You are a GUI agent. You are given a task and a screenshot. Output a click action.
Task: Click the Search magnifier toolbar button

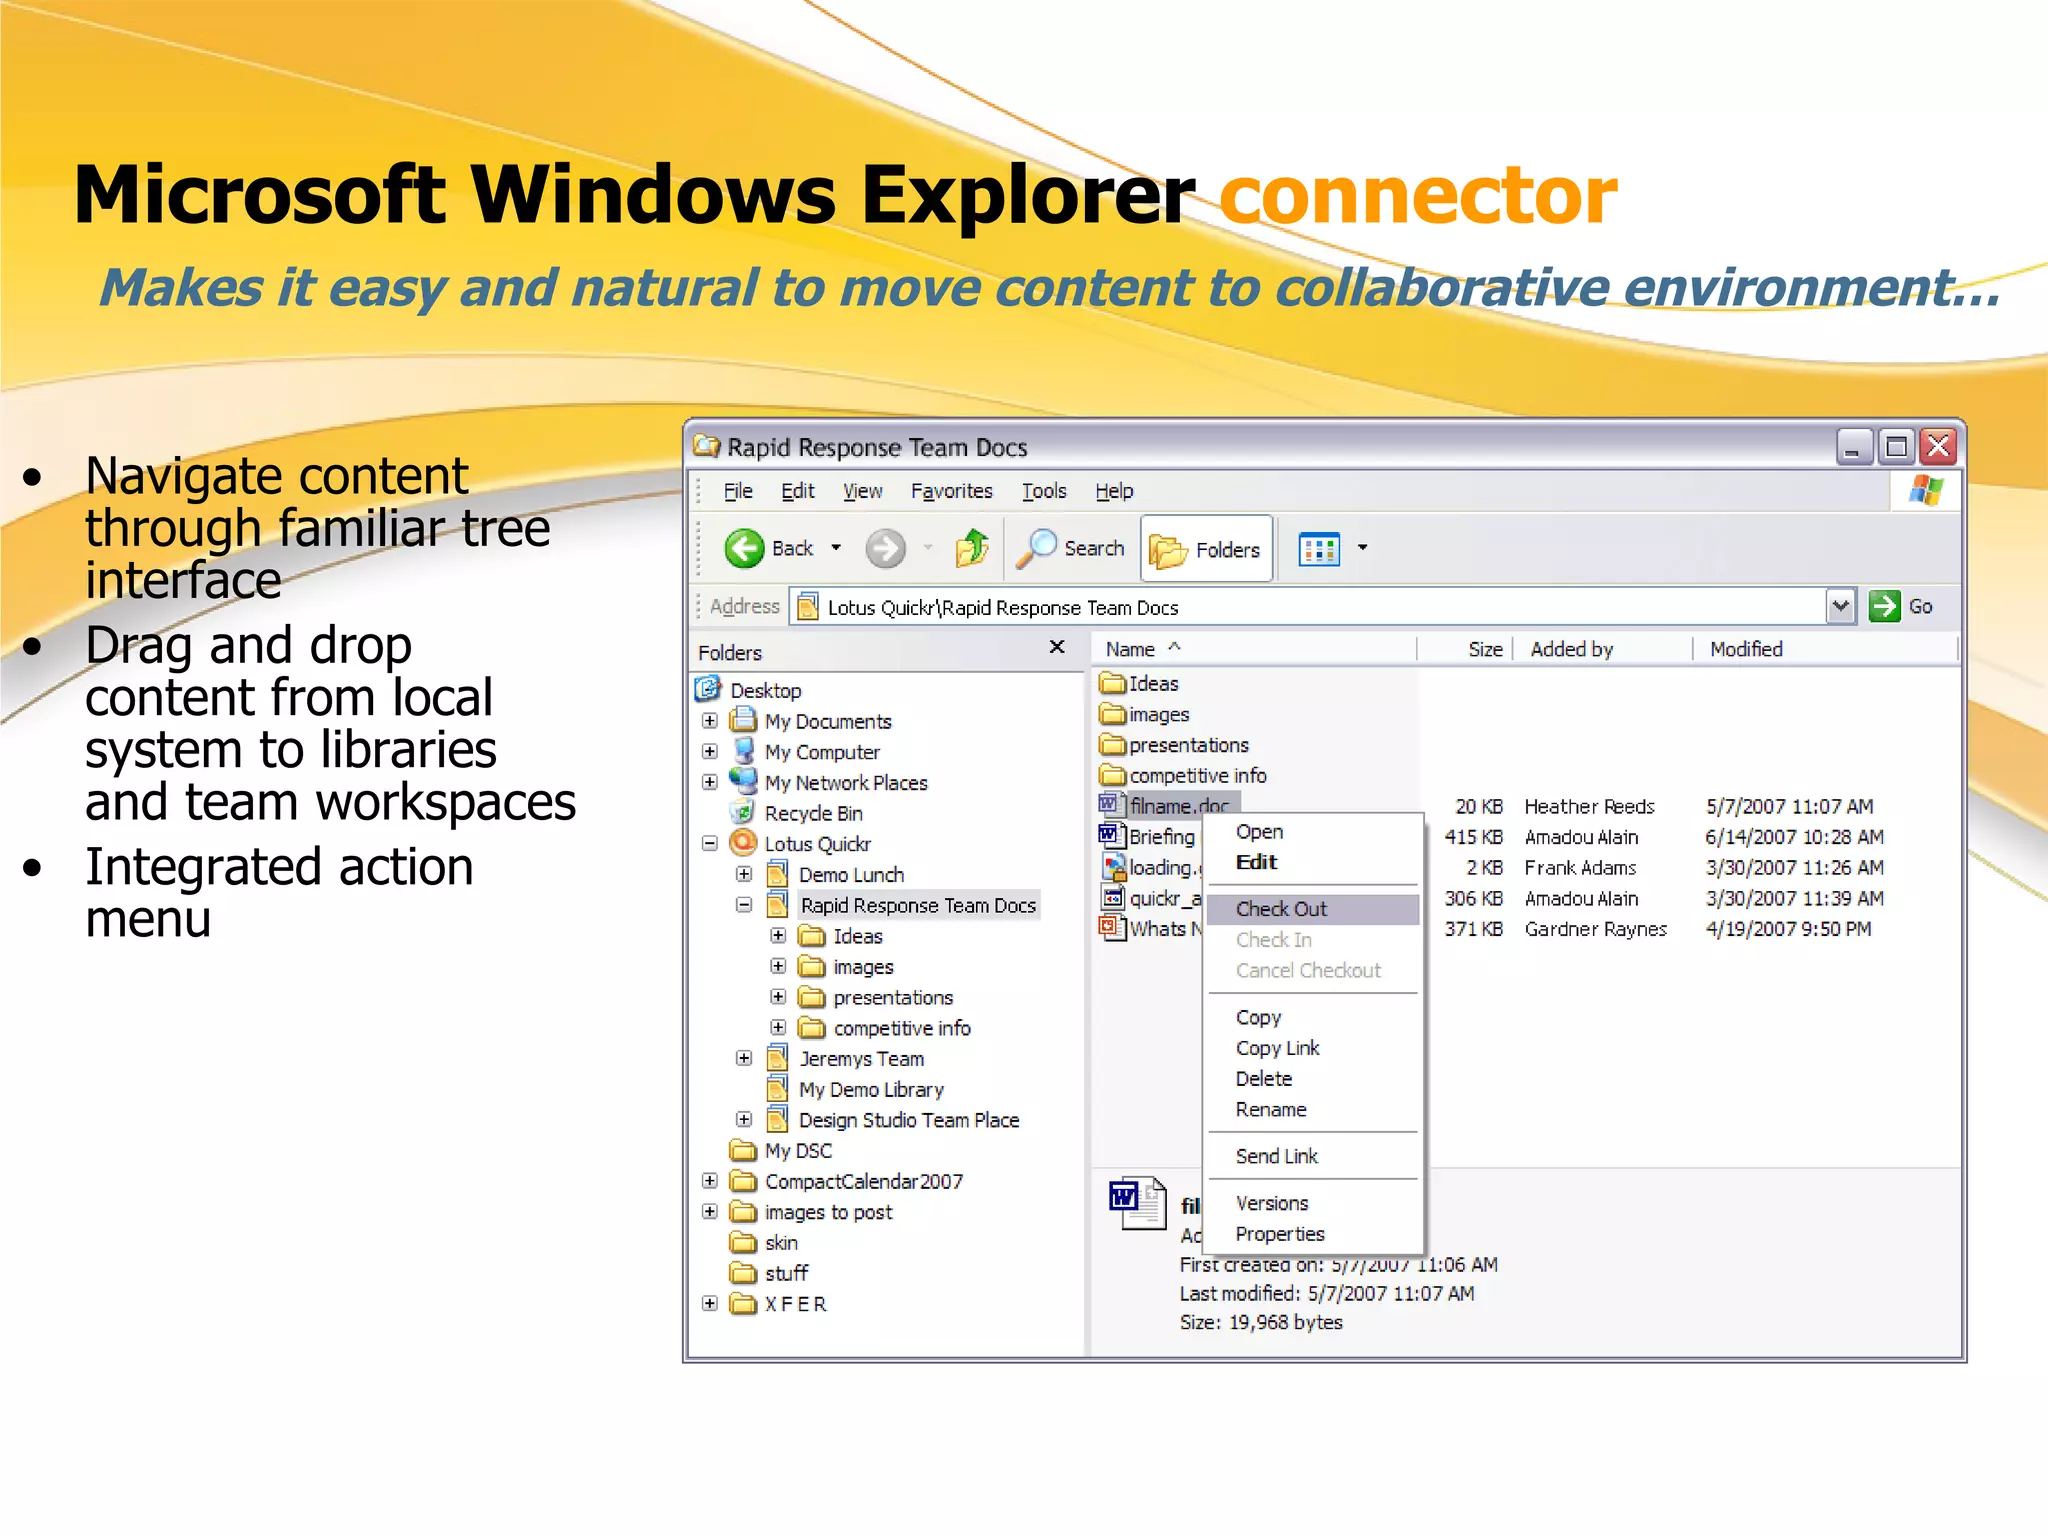click(x=1071, y=548)
